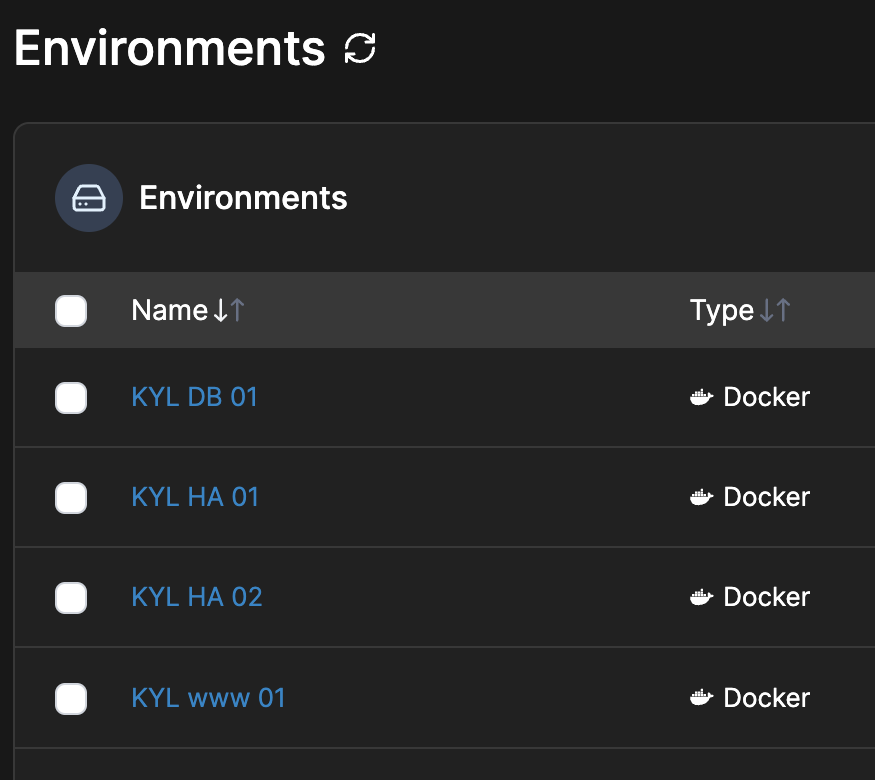Image resolution: width=875 pixels, height=780 pixels.
Task: Tick the checkbox for KYL DB 01
Action: [71, 397]
